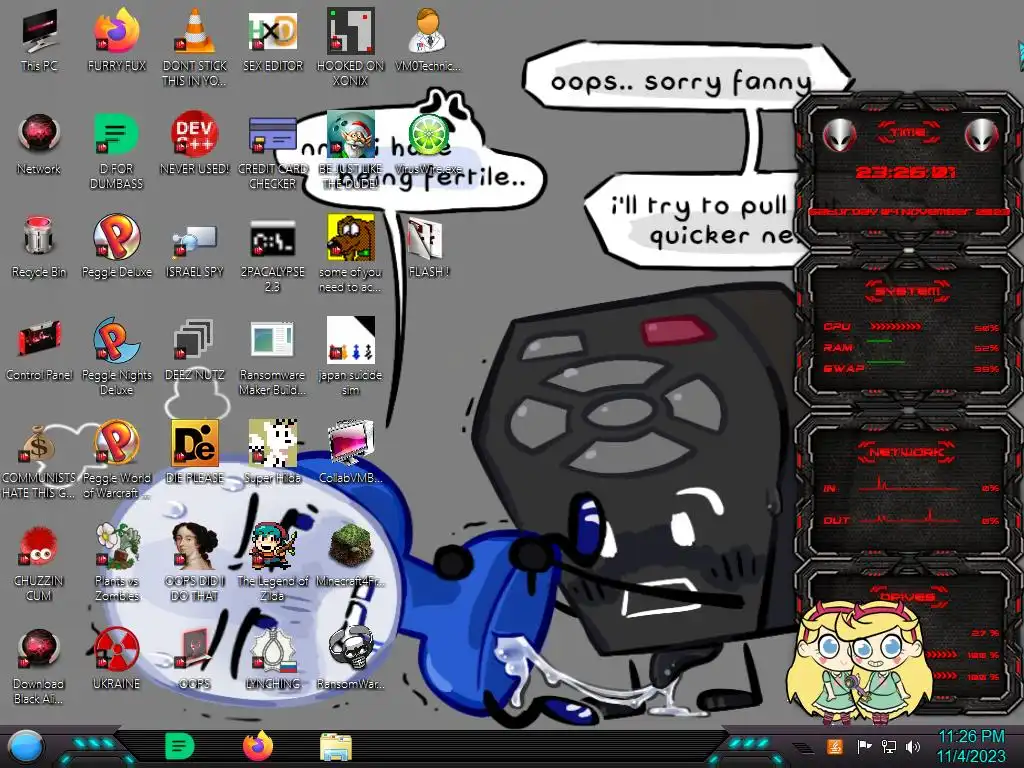
Task: Open the UKRAINE radiation icon
Action: (116, 658)
